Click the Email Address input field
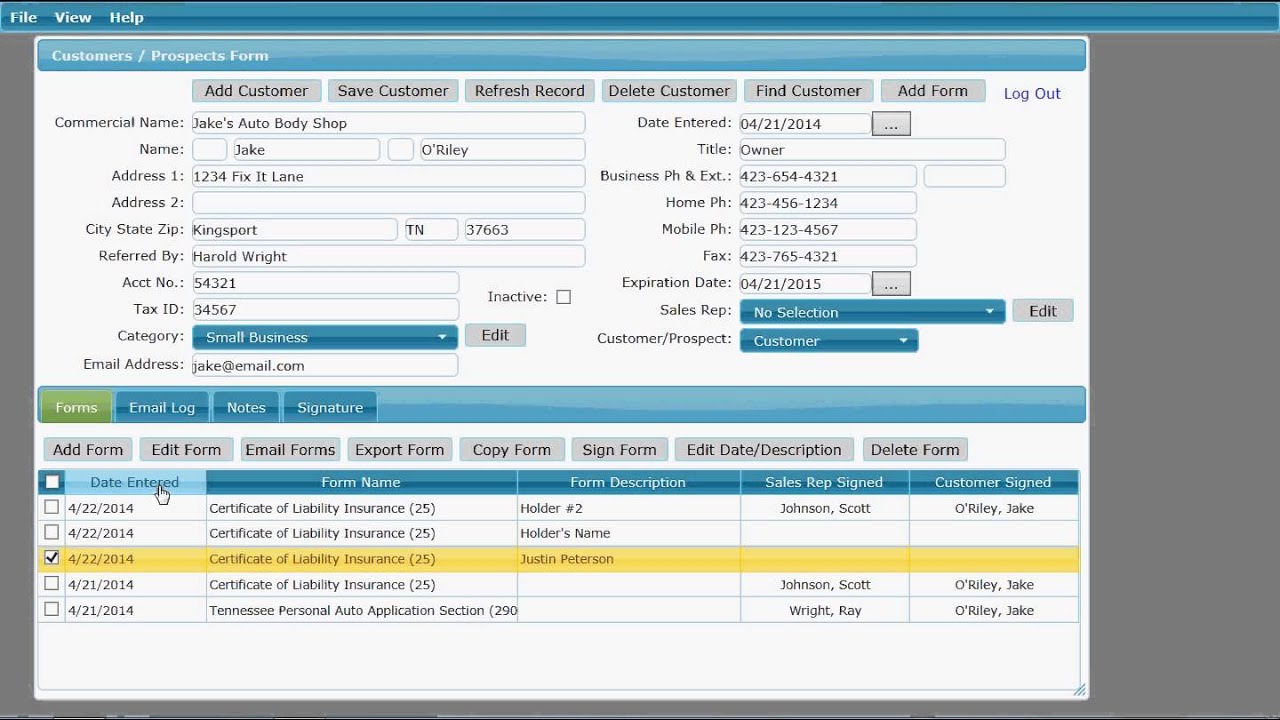The width and height of the screenshot is (1280, 720). click(324, 366)
